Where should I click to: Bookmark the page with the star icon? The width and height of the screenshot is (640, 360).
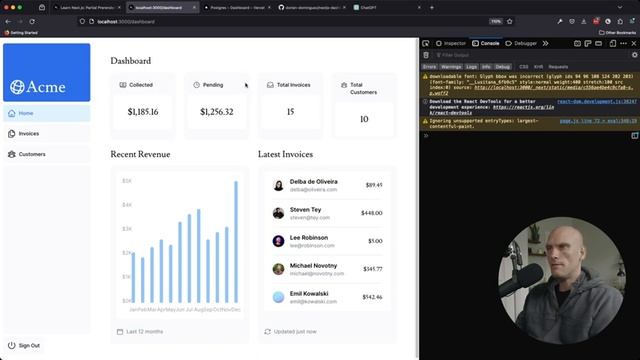509,22
